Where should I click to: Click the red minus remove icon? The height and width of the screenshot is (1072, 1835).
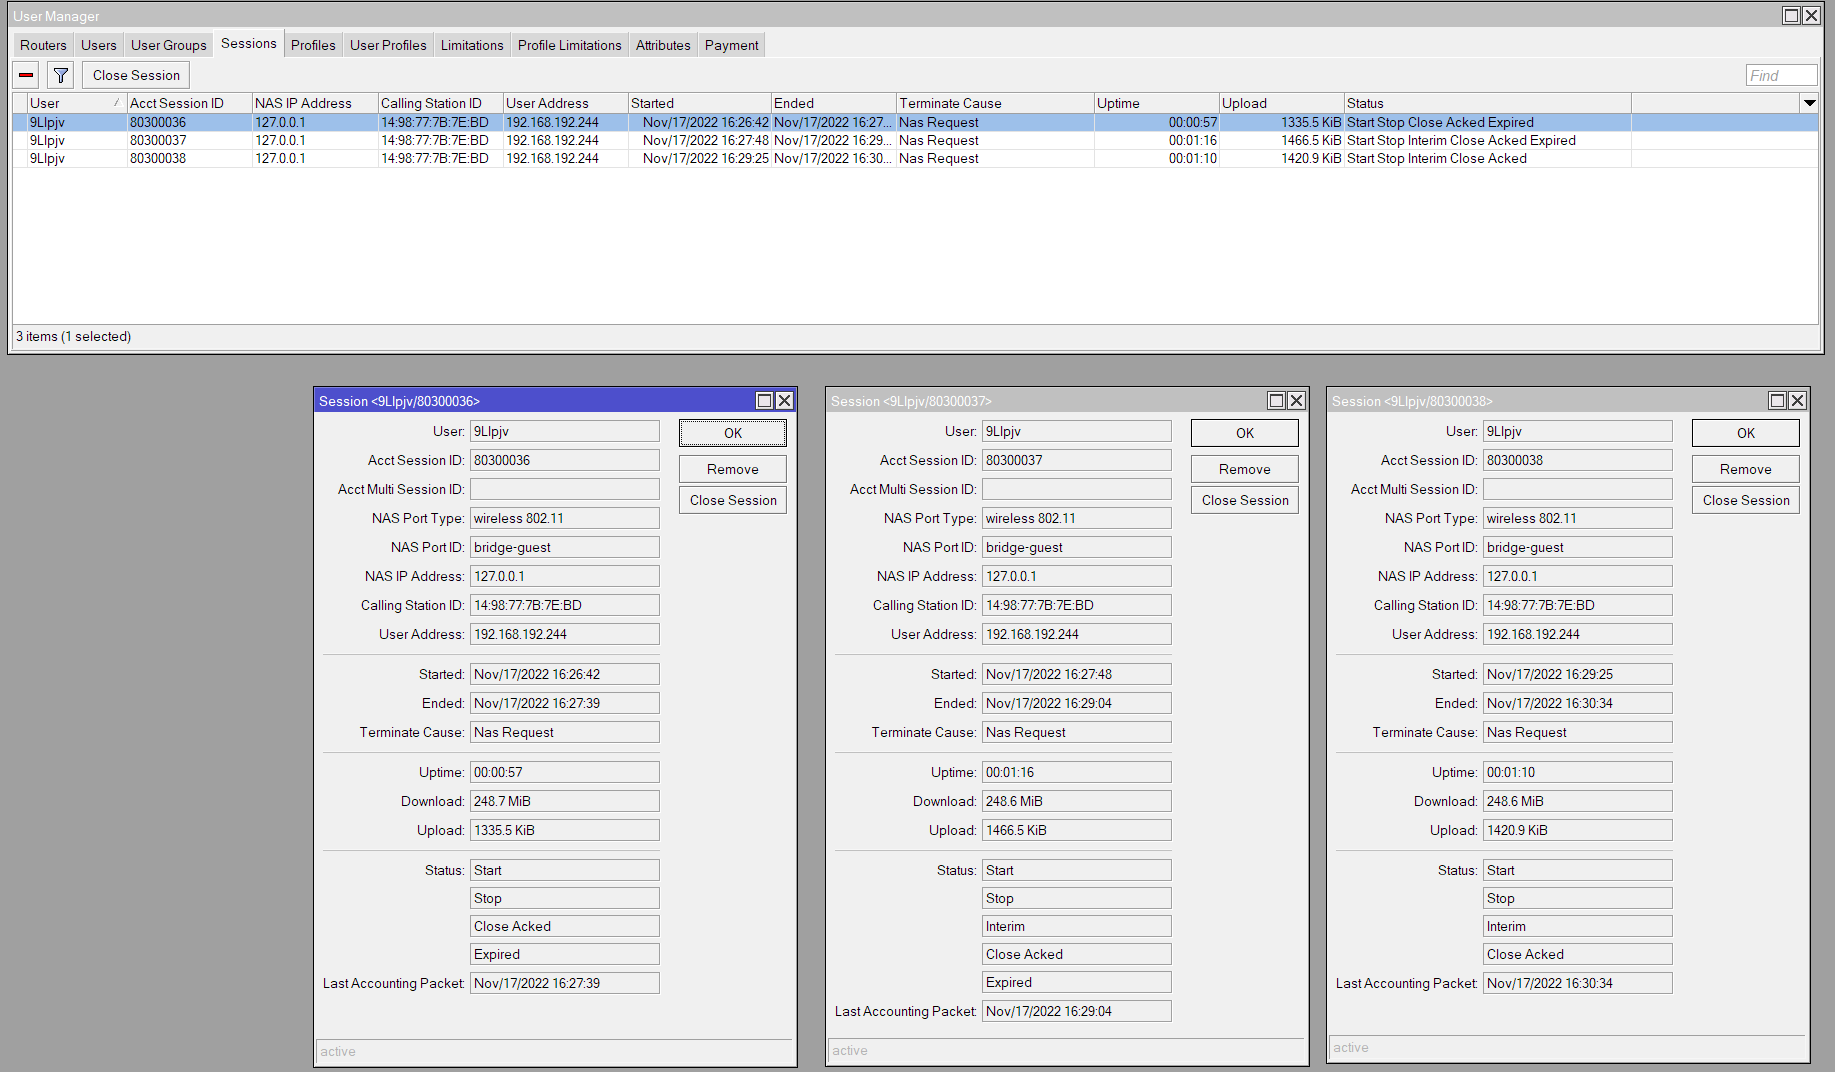click(26, 75)
